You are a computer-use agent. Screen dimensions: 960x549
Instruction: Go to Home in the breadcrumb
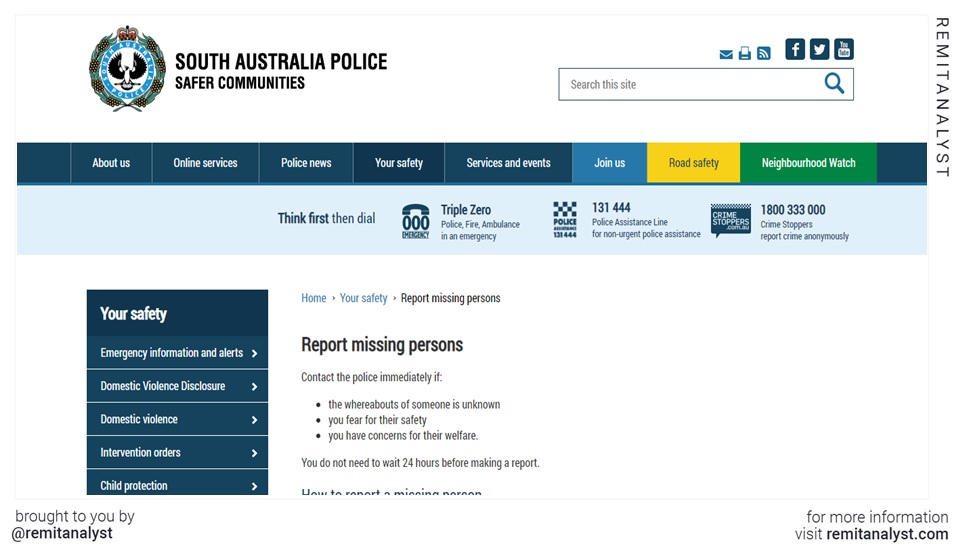pos(313,298)
